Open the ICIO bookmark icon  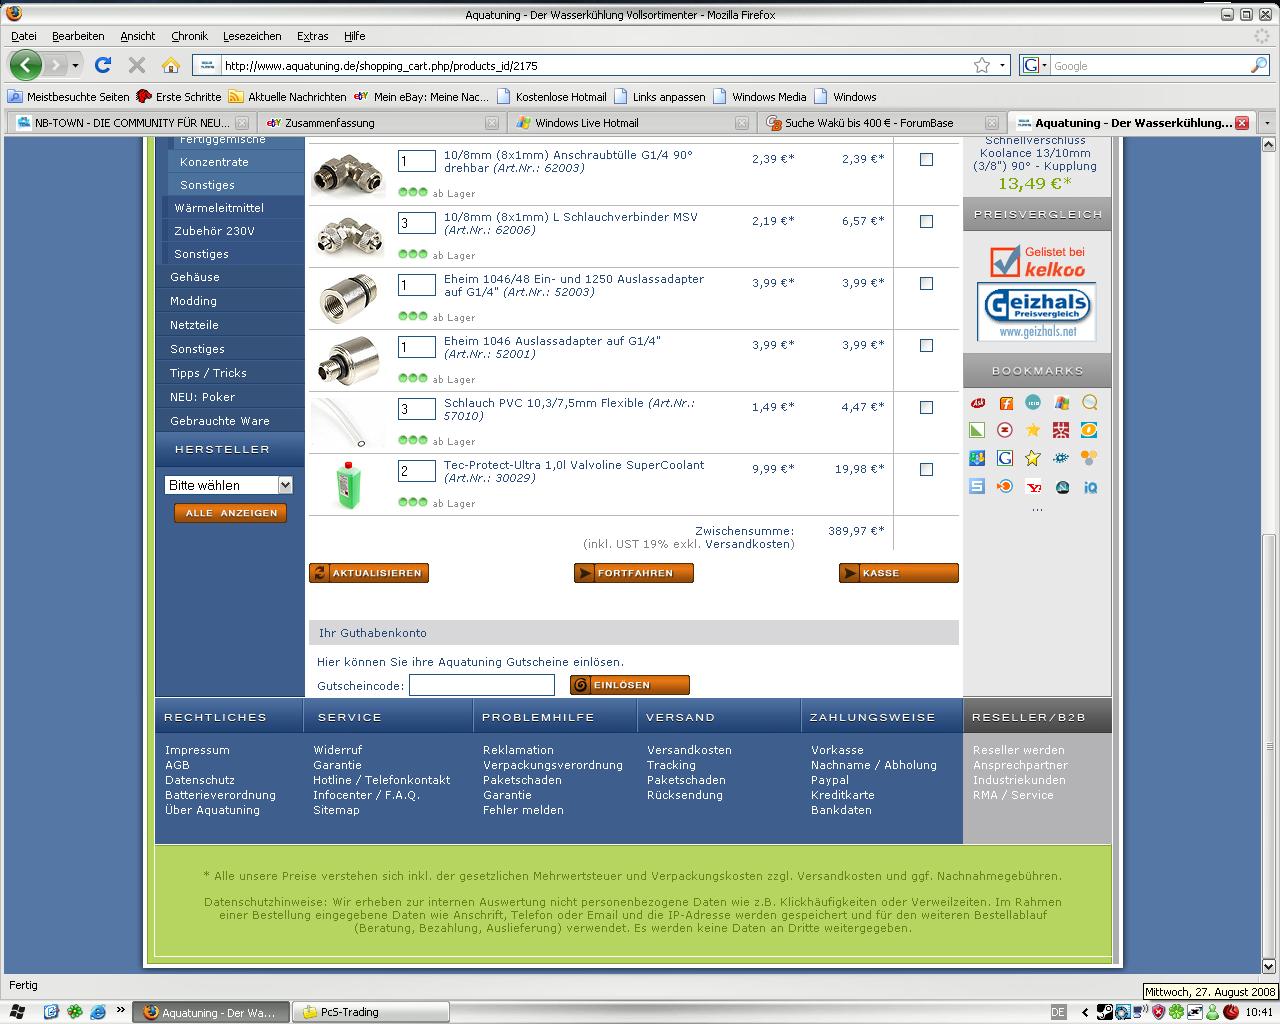[x=1033, y=403]
